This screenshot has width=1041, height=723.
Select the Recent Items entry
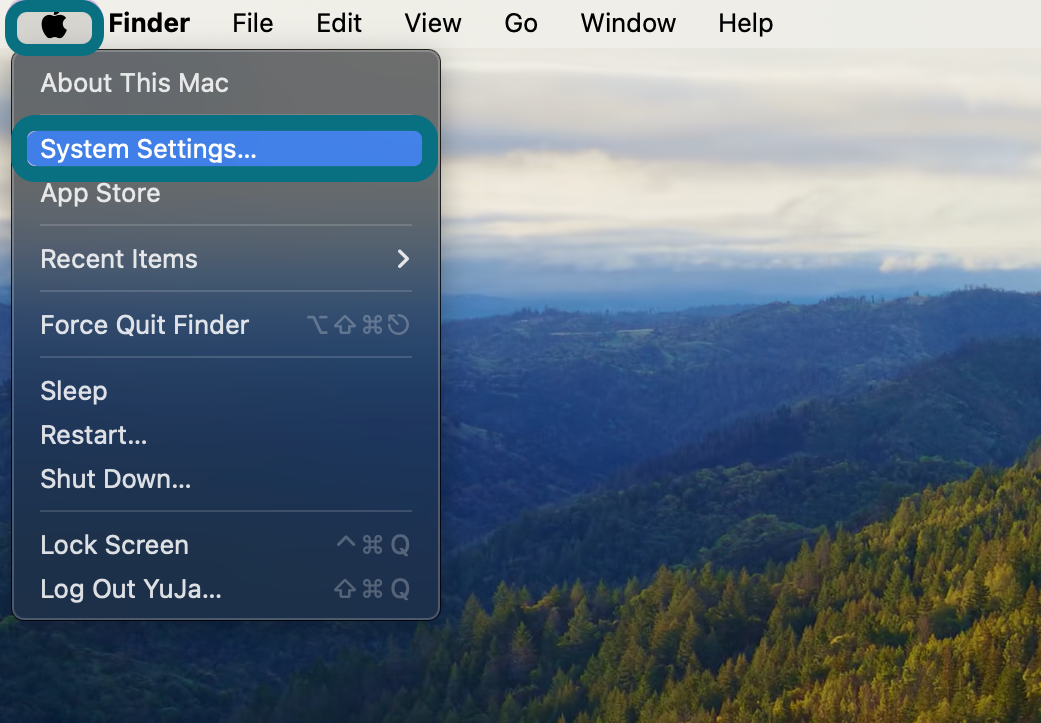[224, 259]
